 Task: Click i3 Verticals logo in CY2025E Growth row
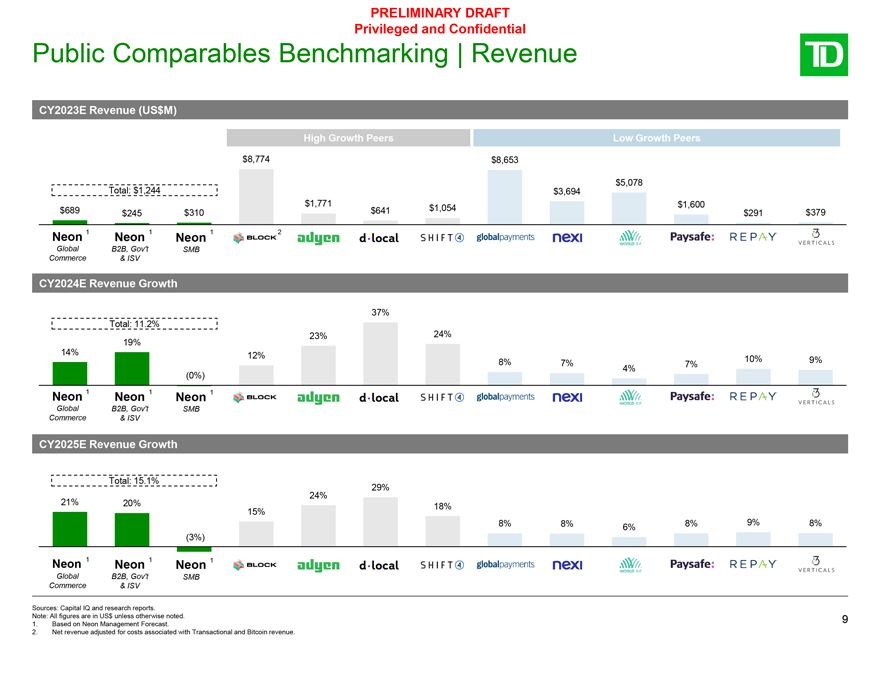(x=816, y=564)
